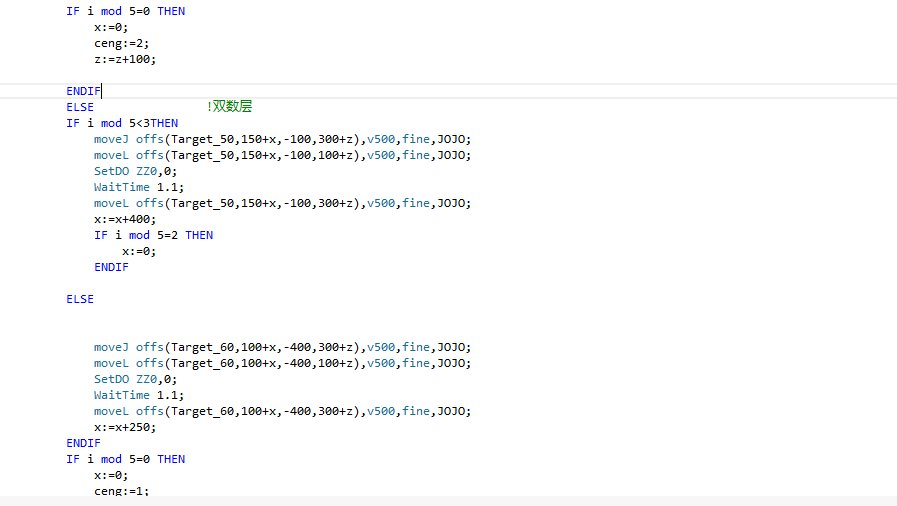This screenshot has width=897, height=506.
Task: Click the x:=0 inside IF i mod 5=2 block
Action: point(139,251)
